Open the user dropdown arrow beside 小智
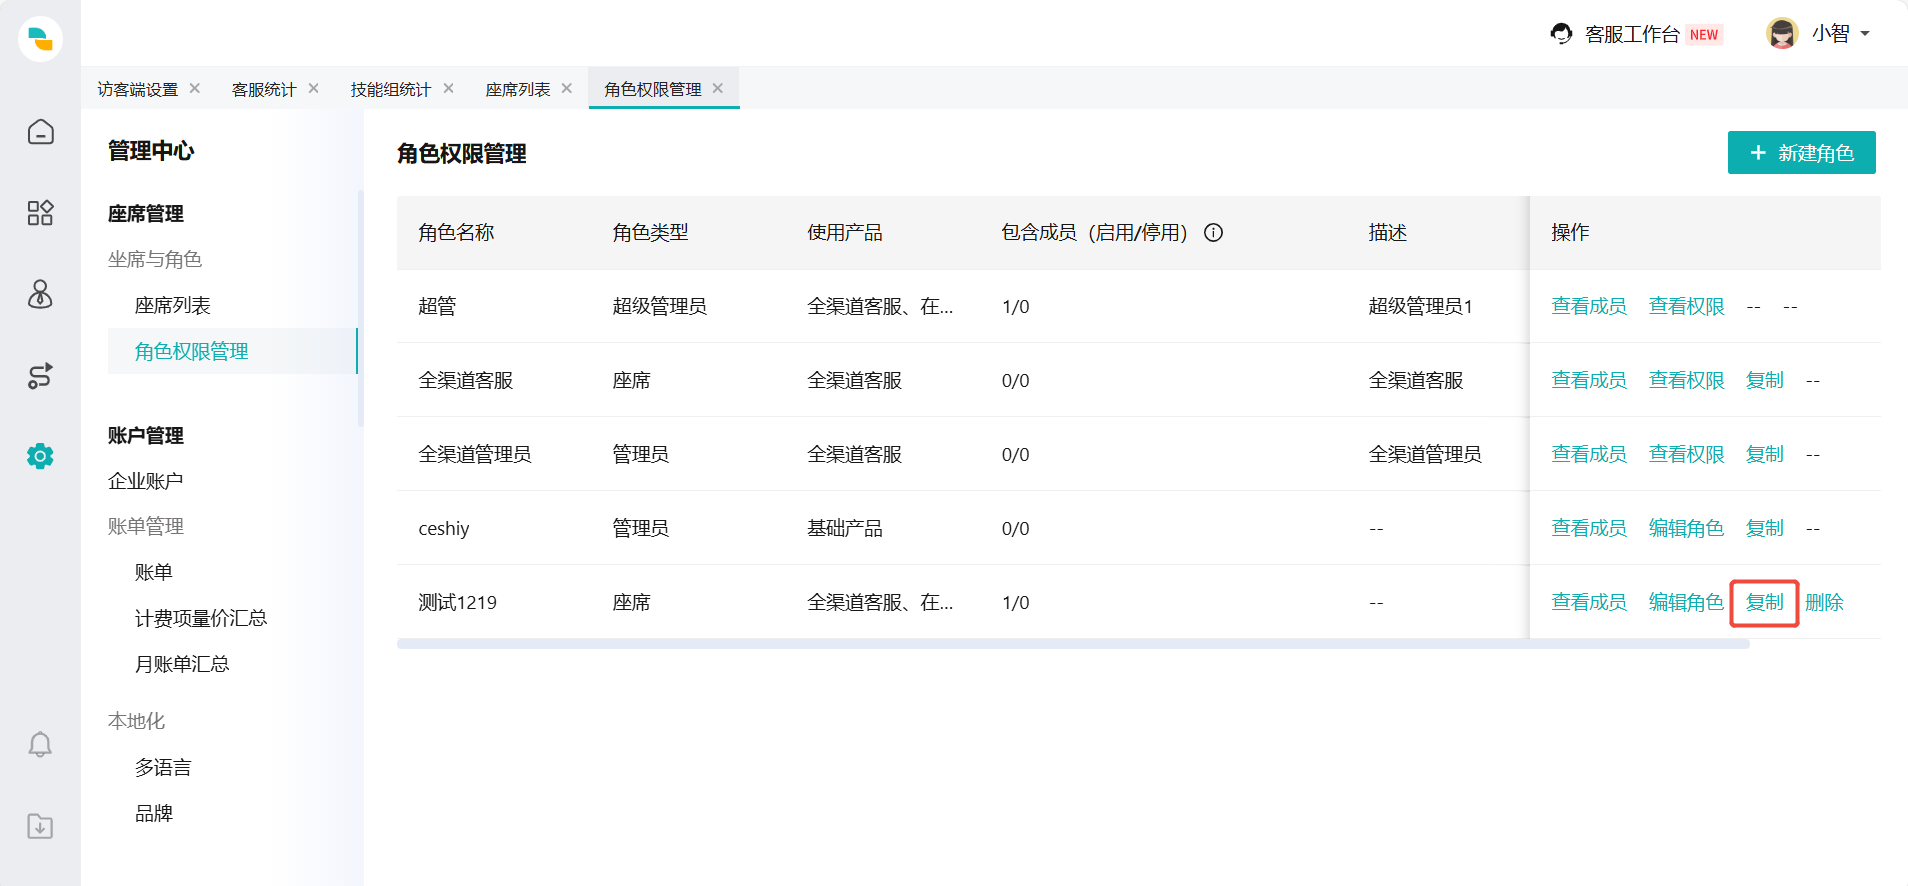The height and width of the screenshot is (886, 1908). tap(1865, 34)
